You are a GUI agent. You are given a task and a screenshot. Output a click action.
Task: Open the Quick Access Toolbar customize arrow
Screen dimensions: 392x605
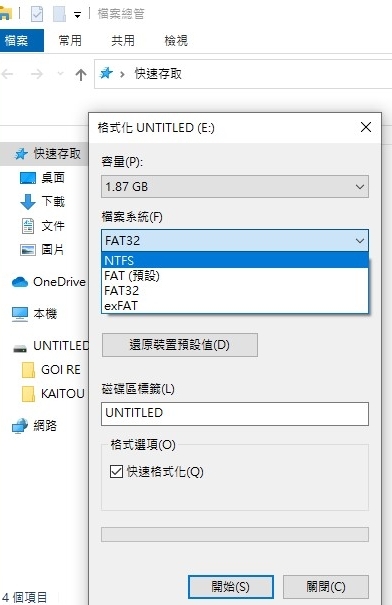[78, 15]
